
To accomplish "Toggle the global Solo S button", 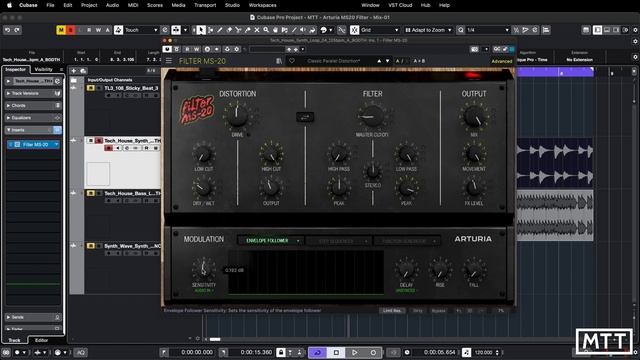I will pyautogui.click(x=70, y=30).
